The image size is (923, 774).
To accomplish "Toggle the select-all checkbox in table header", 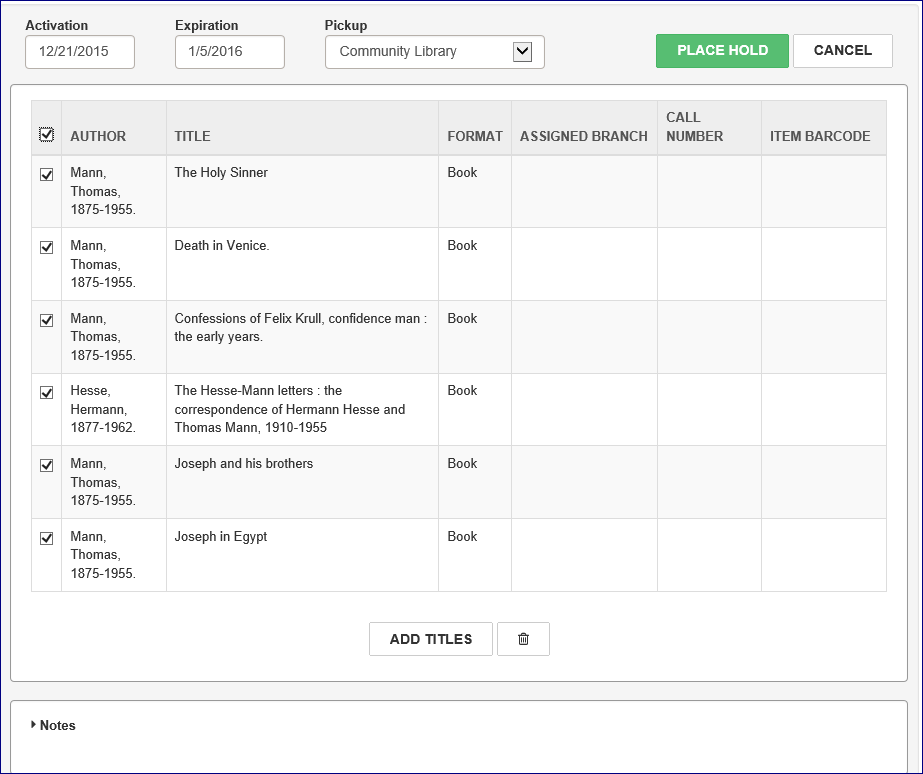I will [46, 134].
